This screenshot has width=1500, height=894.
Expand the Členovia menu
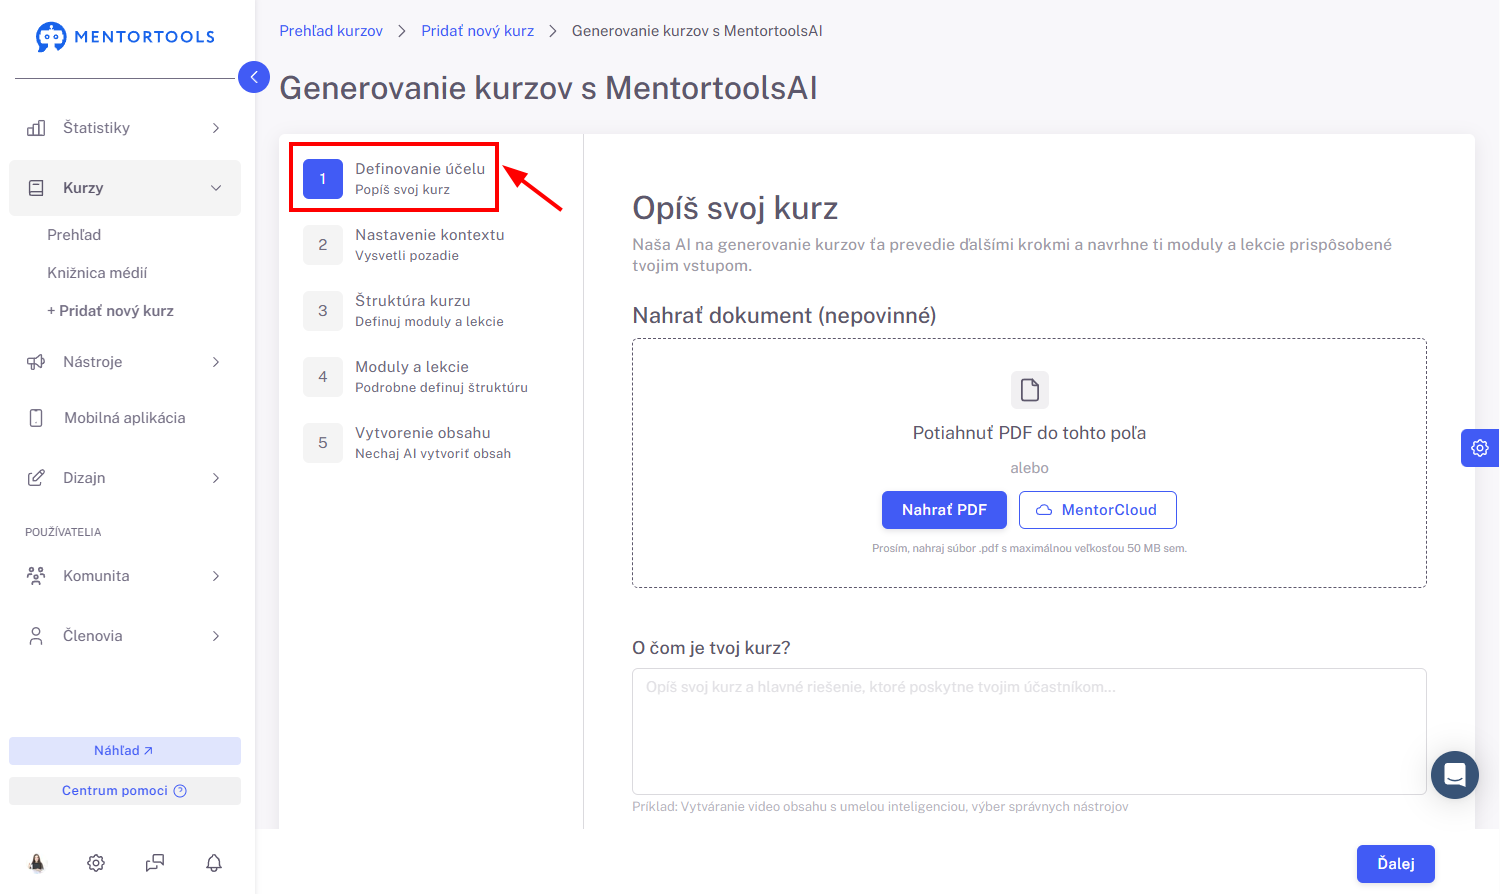[125, 636]
